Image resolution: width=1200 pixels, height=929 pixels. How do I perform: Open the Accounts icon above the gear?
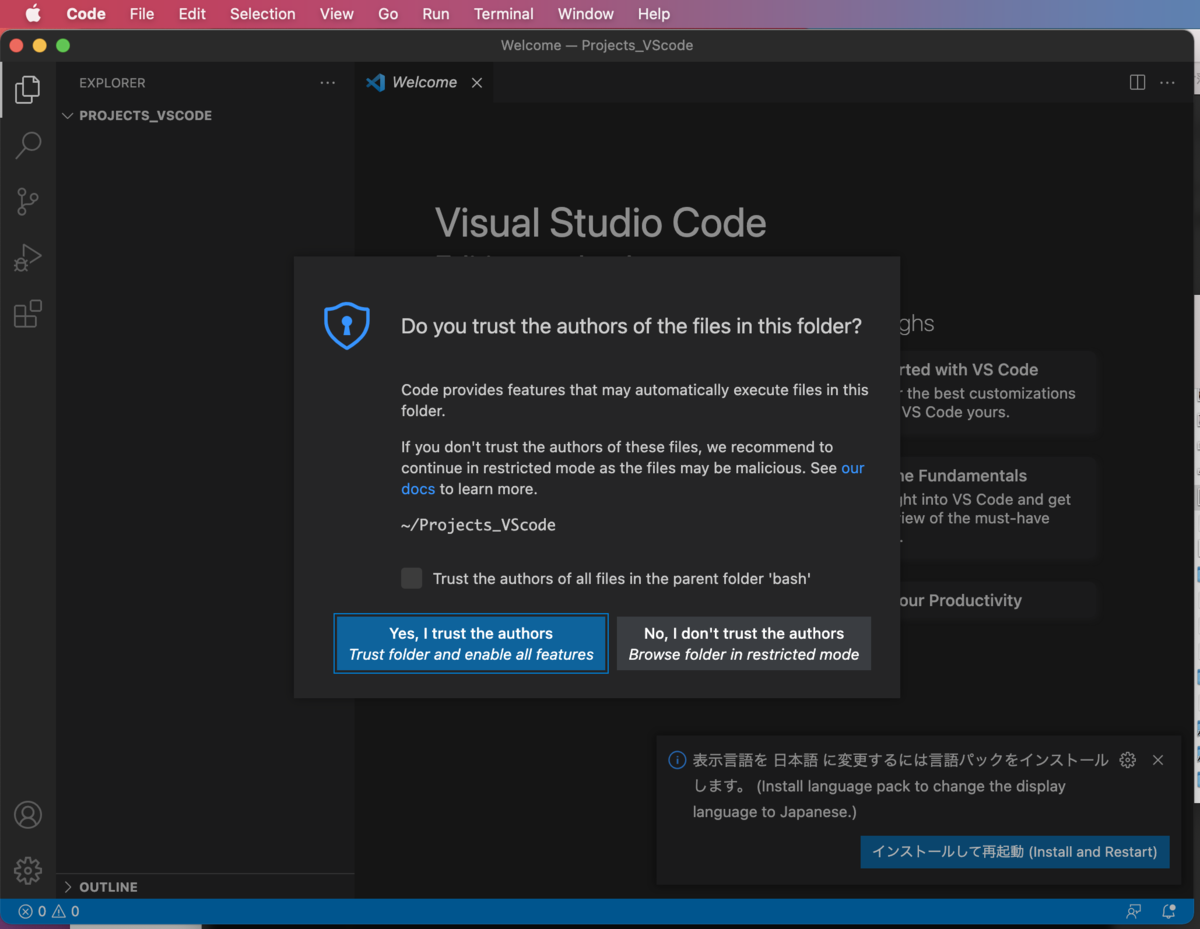point(28,815)
